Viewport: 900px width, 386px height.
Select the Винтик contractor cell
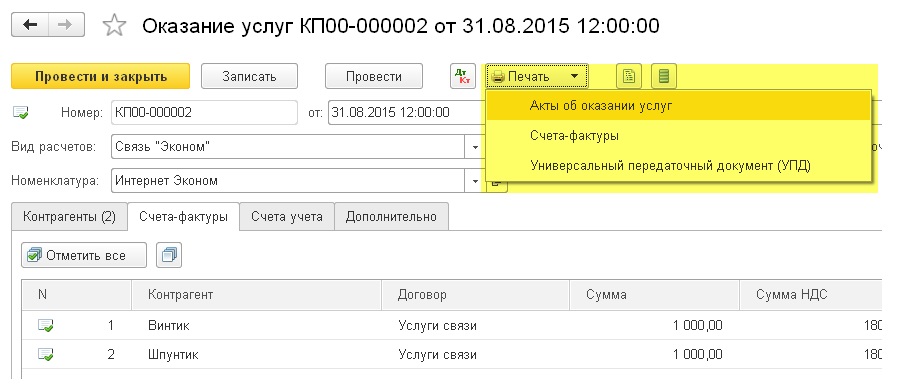point(256,326)
